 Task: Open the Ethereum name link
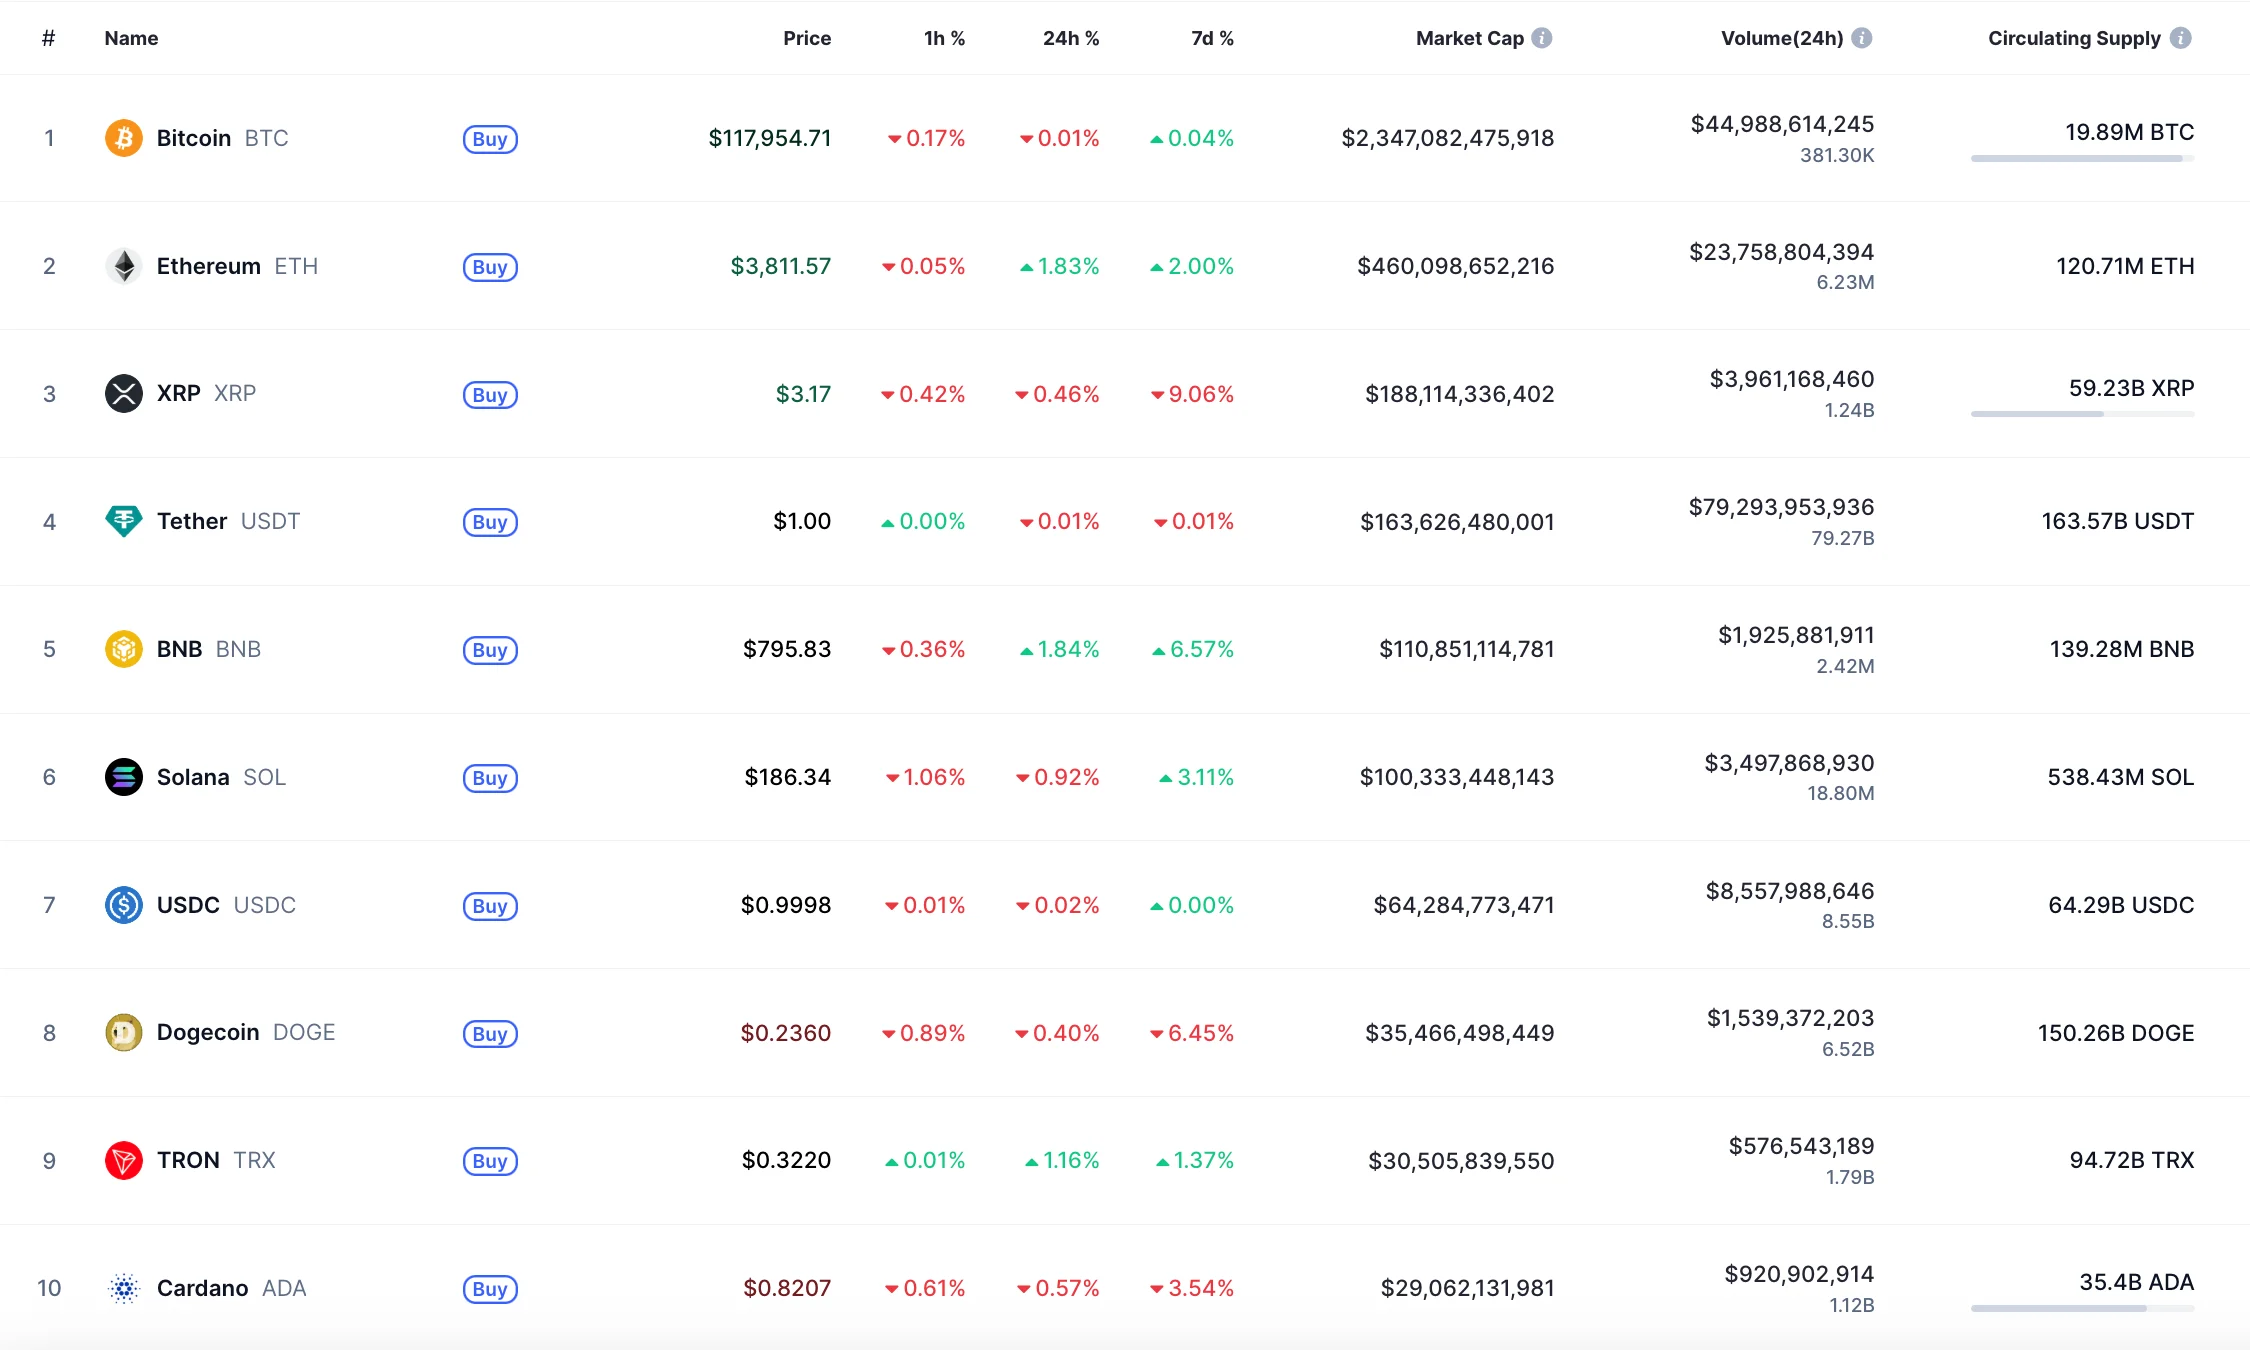pos(208,266)
